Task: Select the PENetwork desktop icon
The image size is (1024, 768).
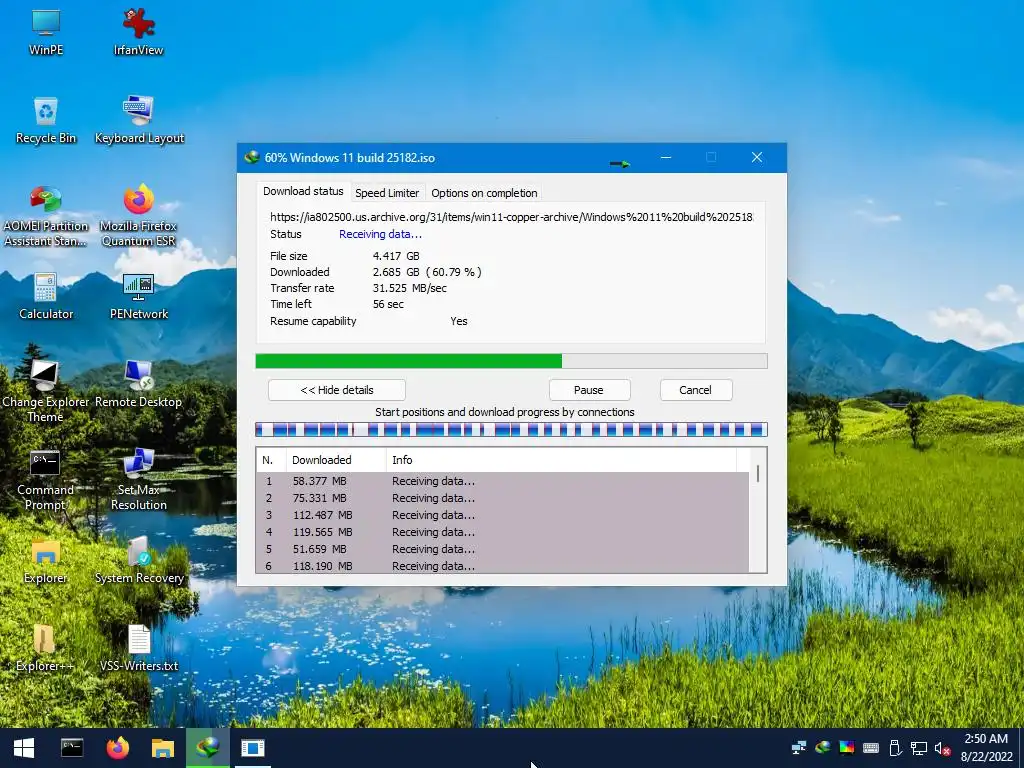Action: point(138,296)
